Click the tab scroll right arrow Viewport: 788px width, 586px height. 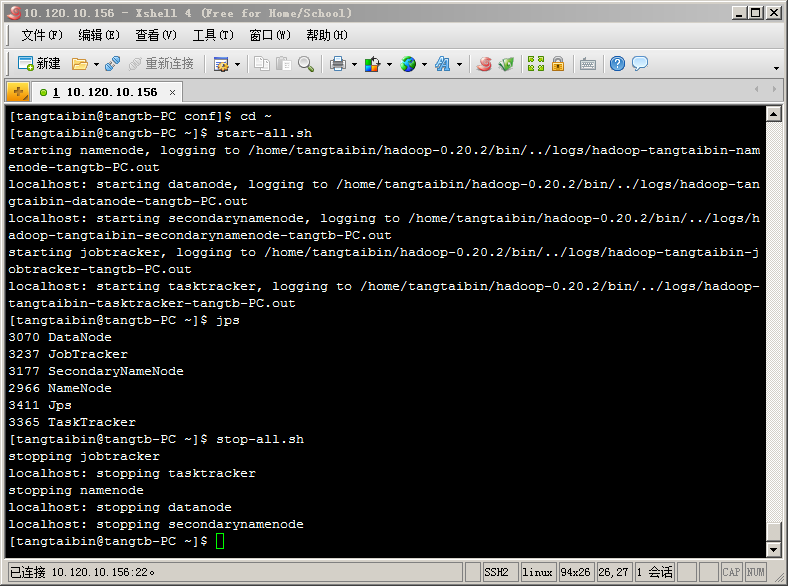[774, 89]
